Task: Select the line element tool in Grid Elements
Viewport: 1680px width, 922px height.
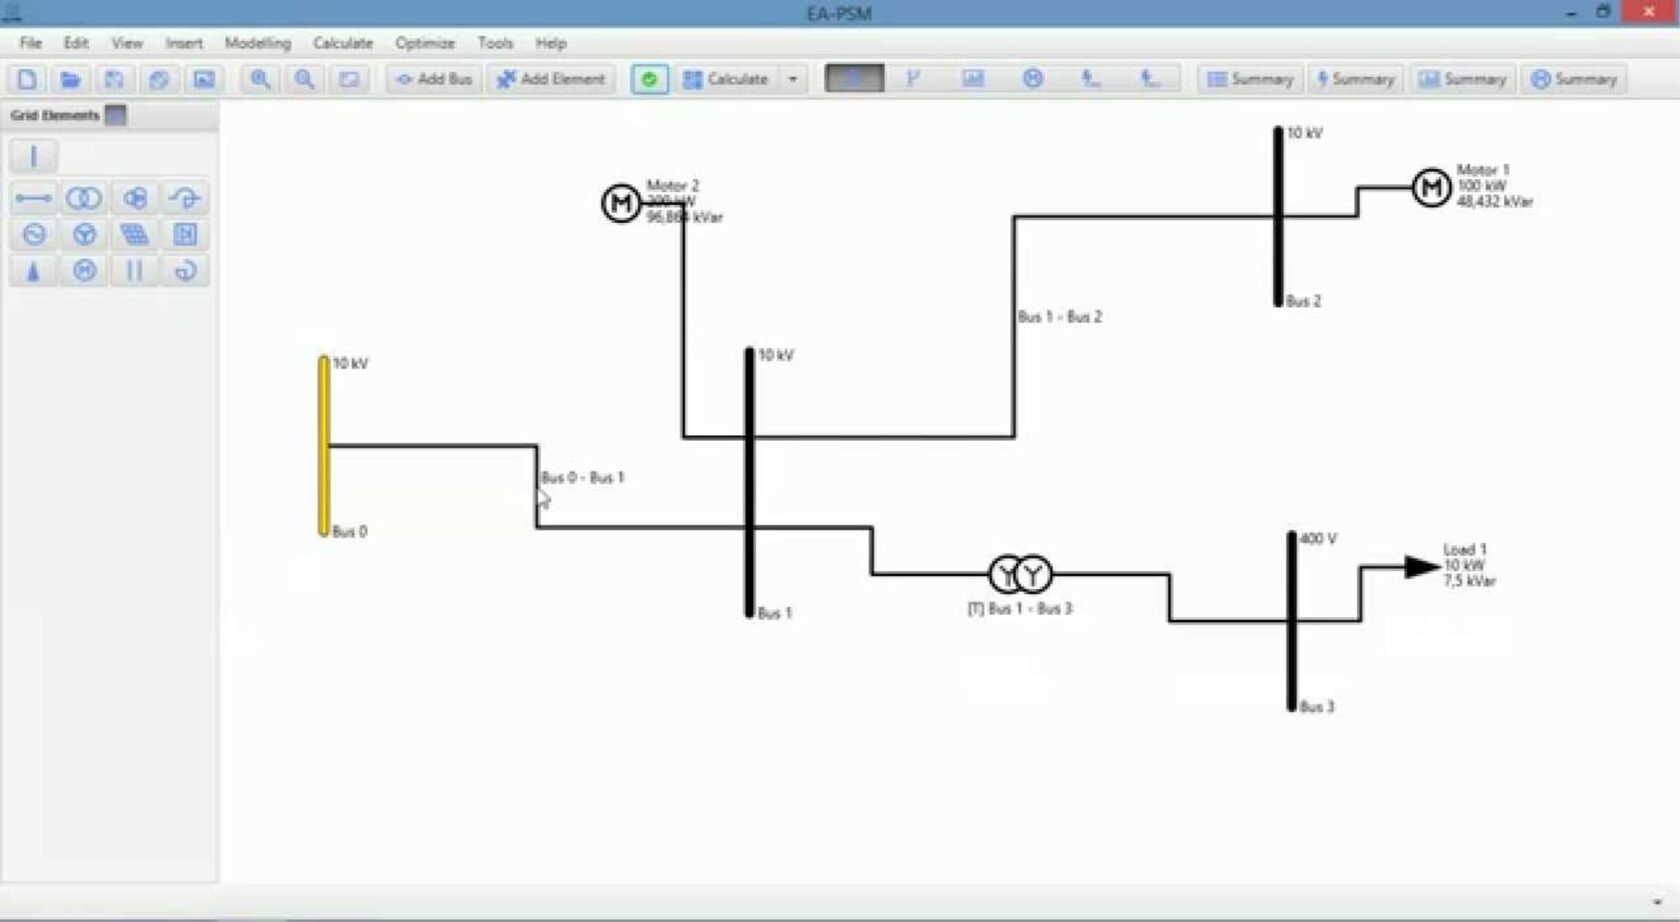Action: tap(33, 198)
